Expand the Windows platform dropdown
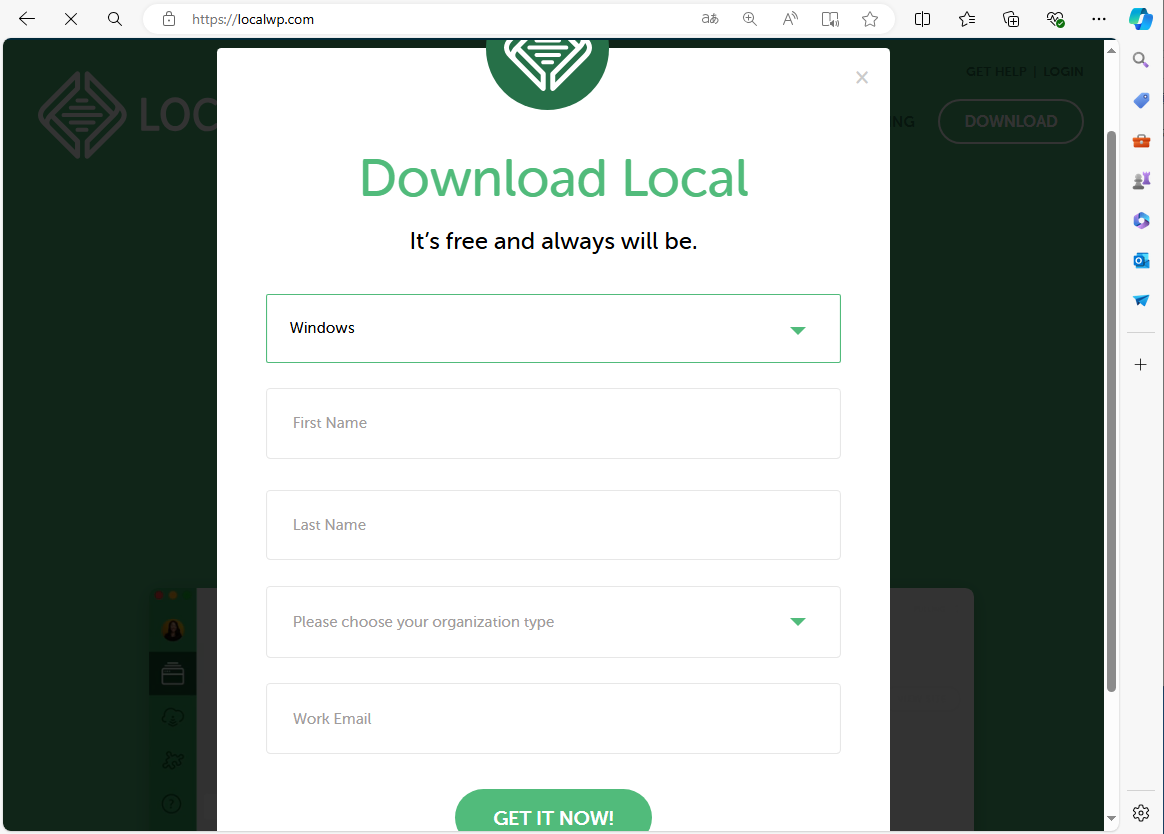 [x=553, y=328]
